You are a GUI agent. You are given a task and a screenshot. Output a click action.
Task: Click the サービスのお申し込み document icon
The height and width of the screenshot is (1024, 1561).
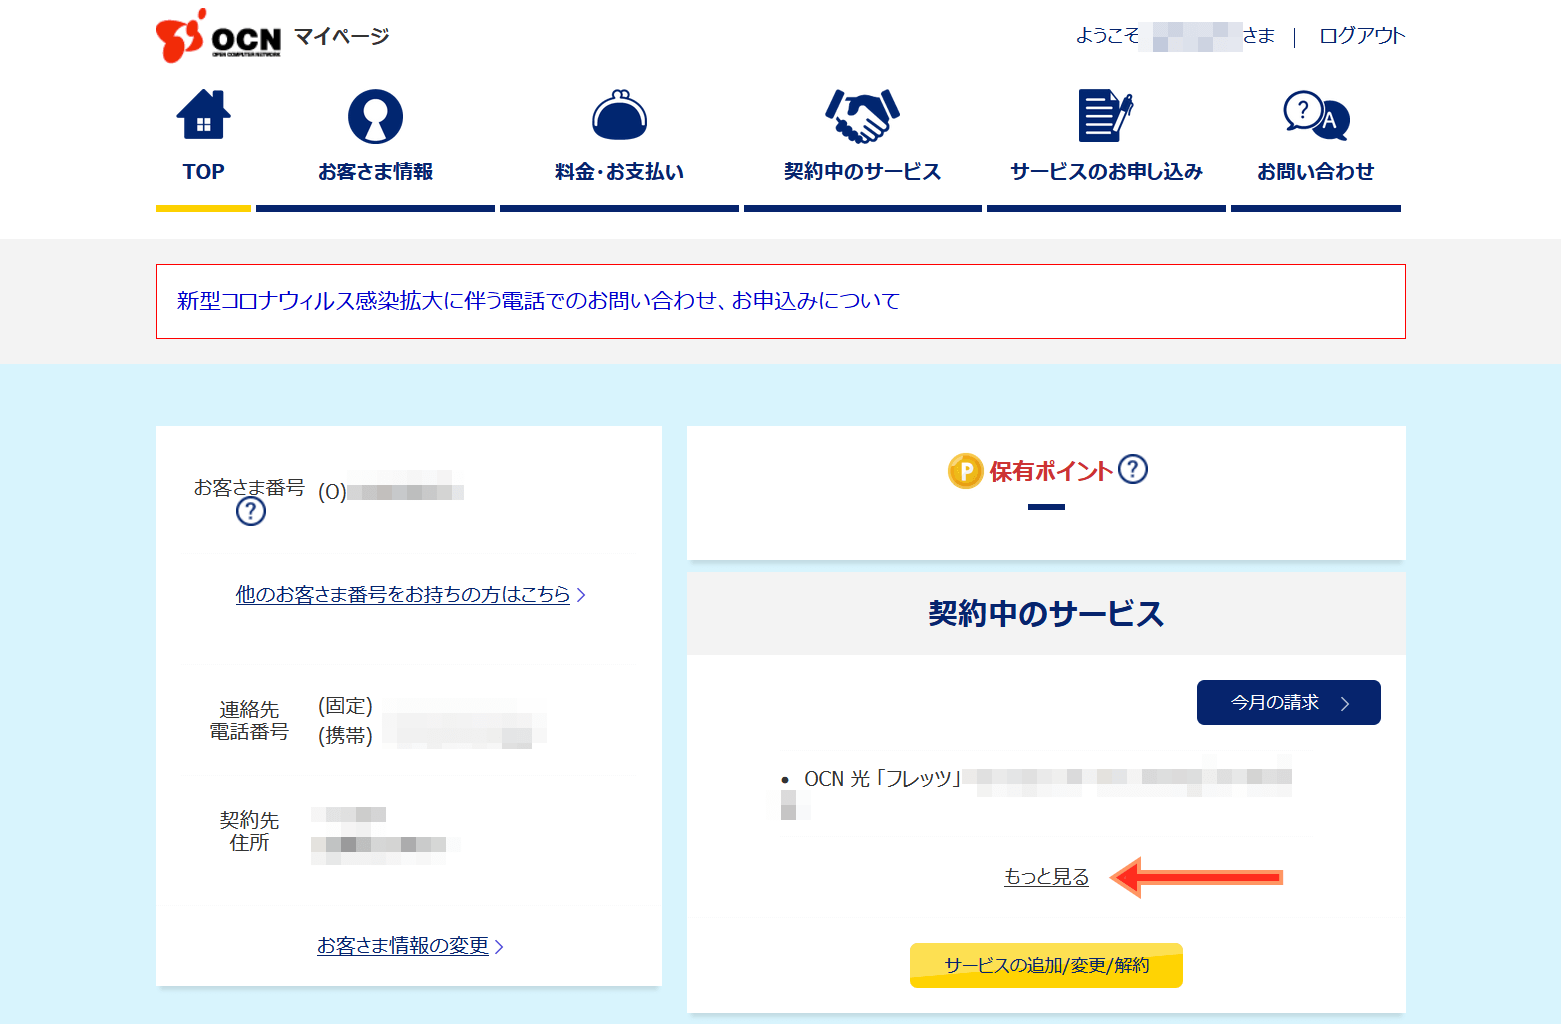[x=1105, y=116]
